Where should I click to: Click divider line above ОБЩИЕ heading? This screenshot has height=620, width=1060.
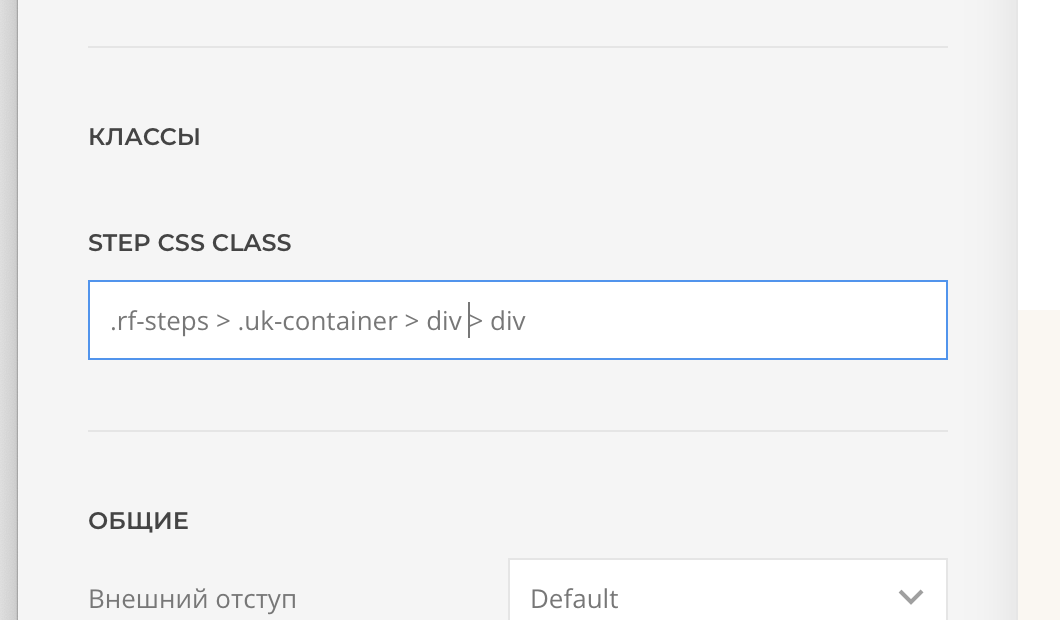pyautogui.click(x=517, y=431)
